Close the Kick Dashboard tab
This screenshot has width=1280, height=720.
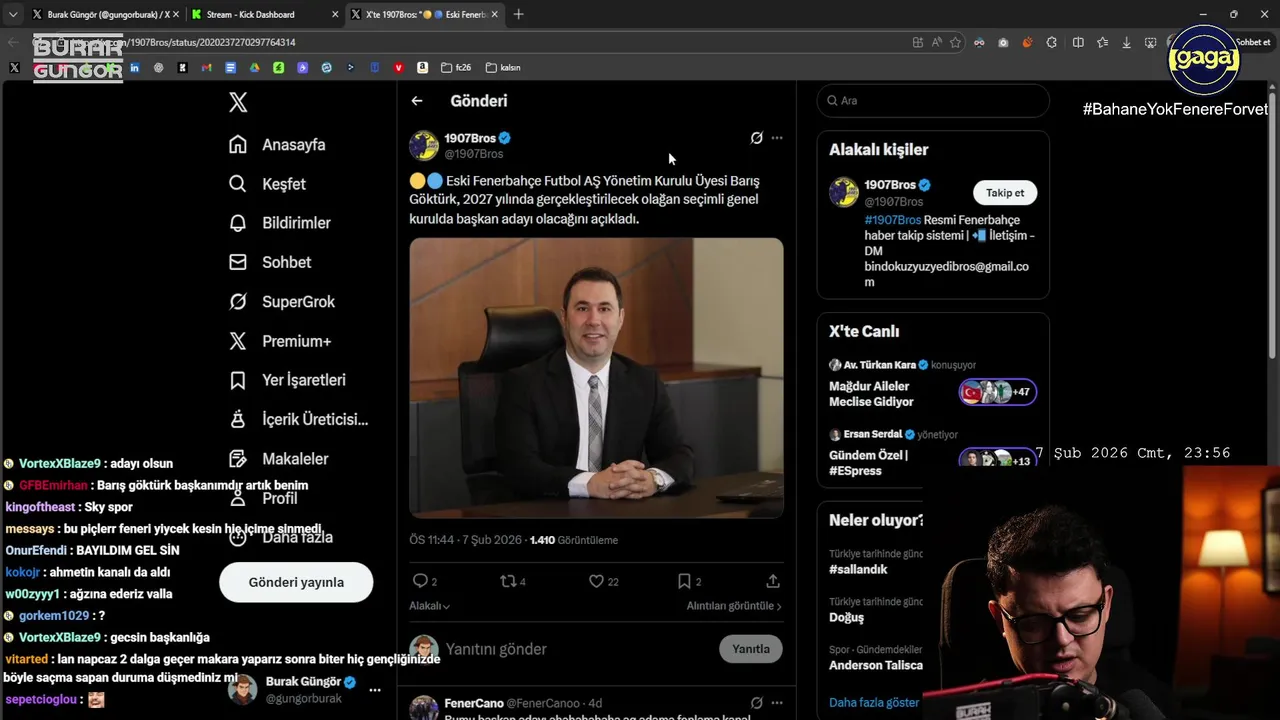334,15
